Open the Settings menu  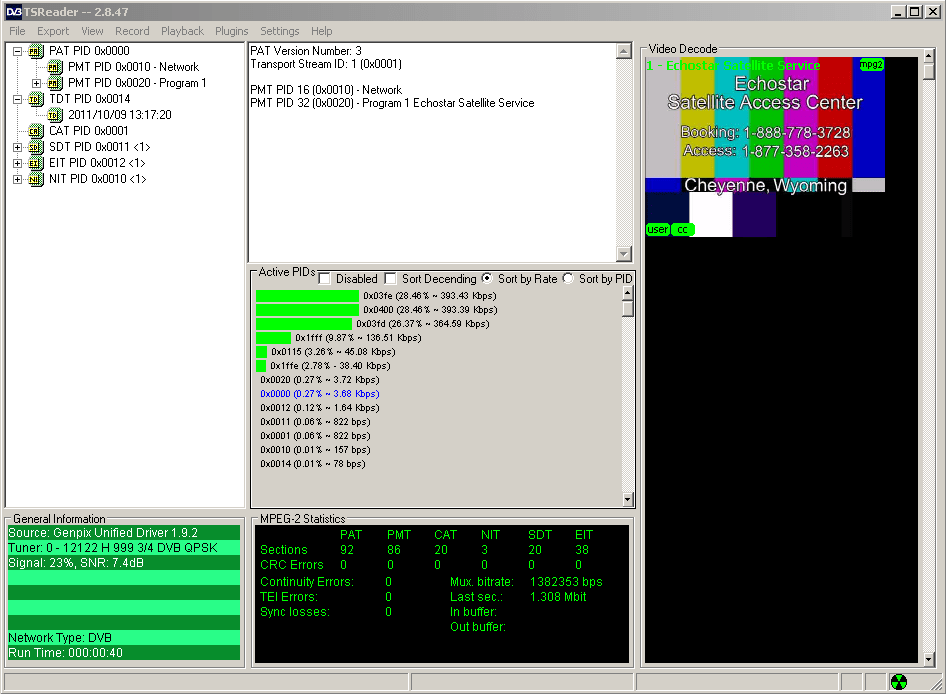point(279,31)
